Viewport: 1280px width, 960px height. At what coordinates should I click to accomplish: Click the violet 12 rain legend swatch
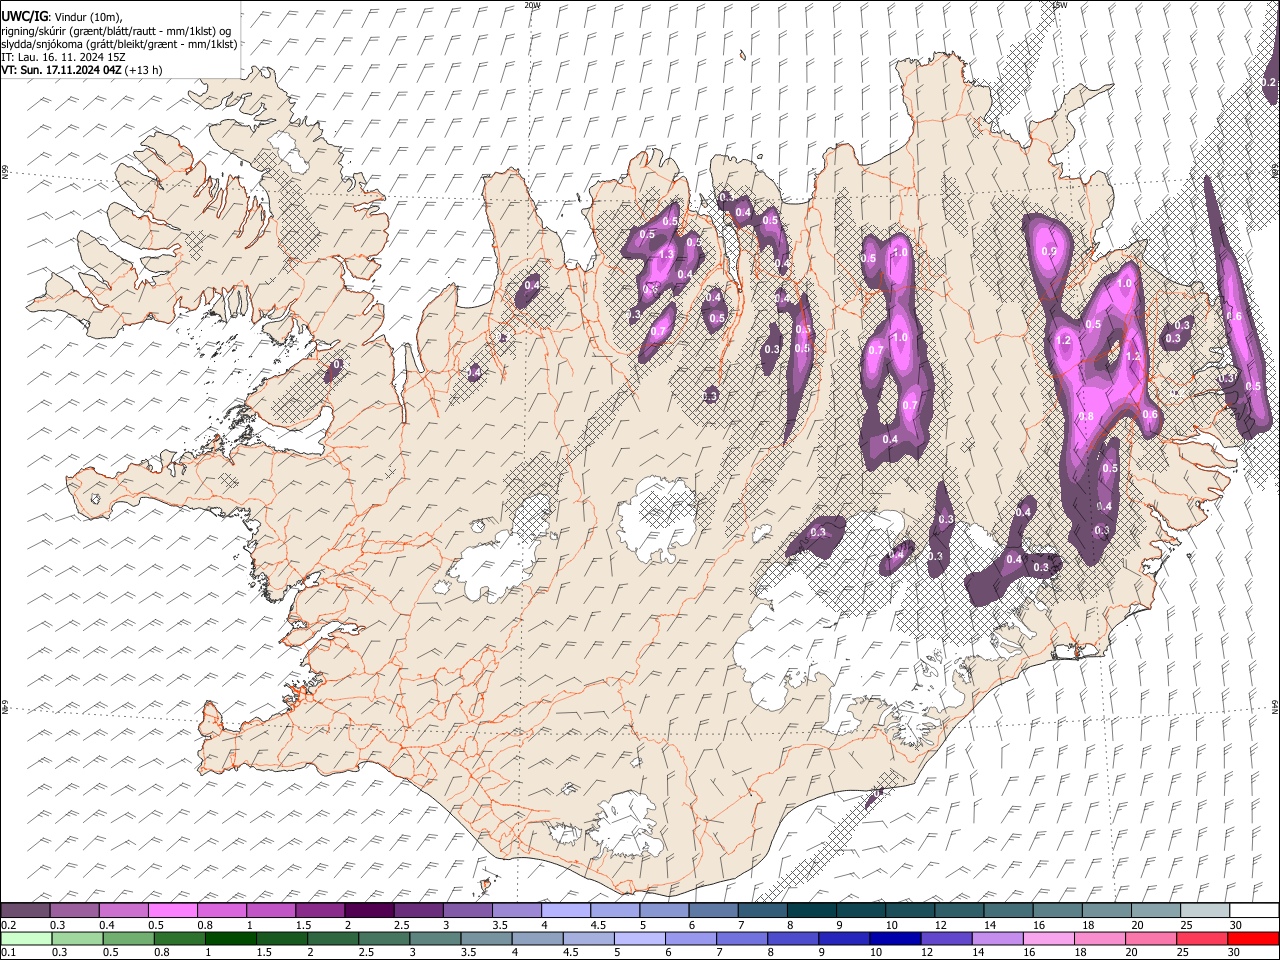pyautogui.click(x=946, y=938)
